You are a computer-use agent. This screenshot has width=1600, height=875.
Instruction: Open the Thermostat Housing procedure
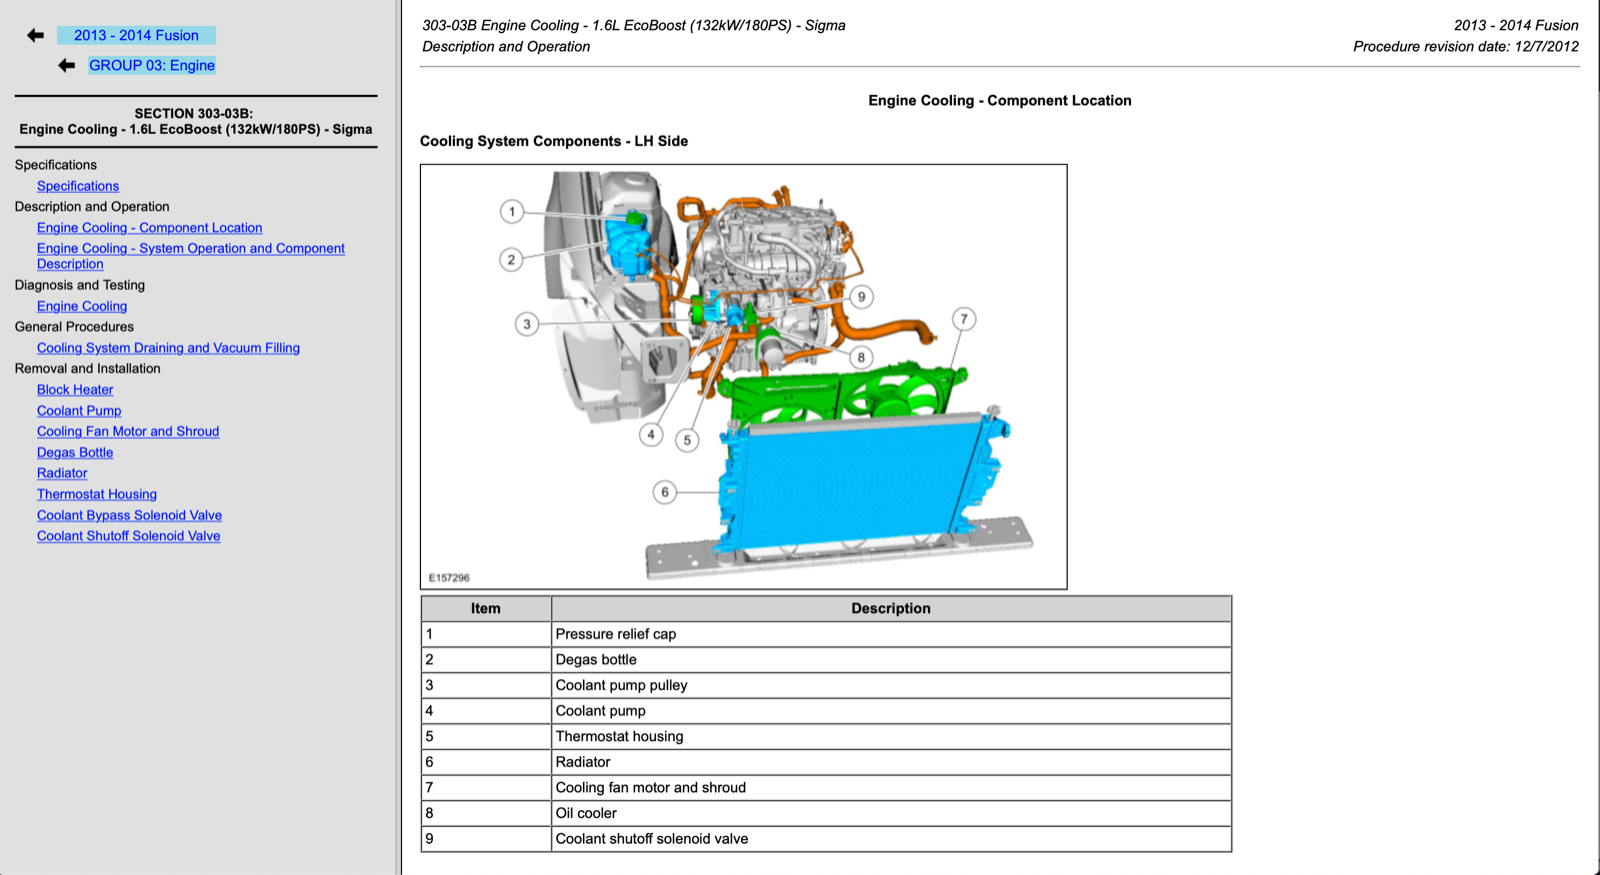coord(97,495)
